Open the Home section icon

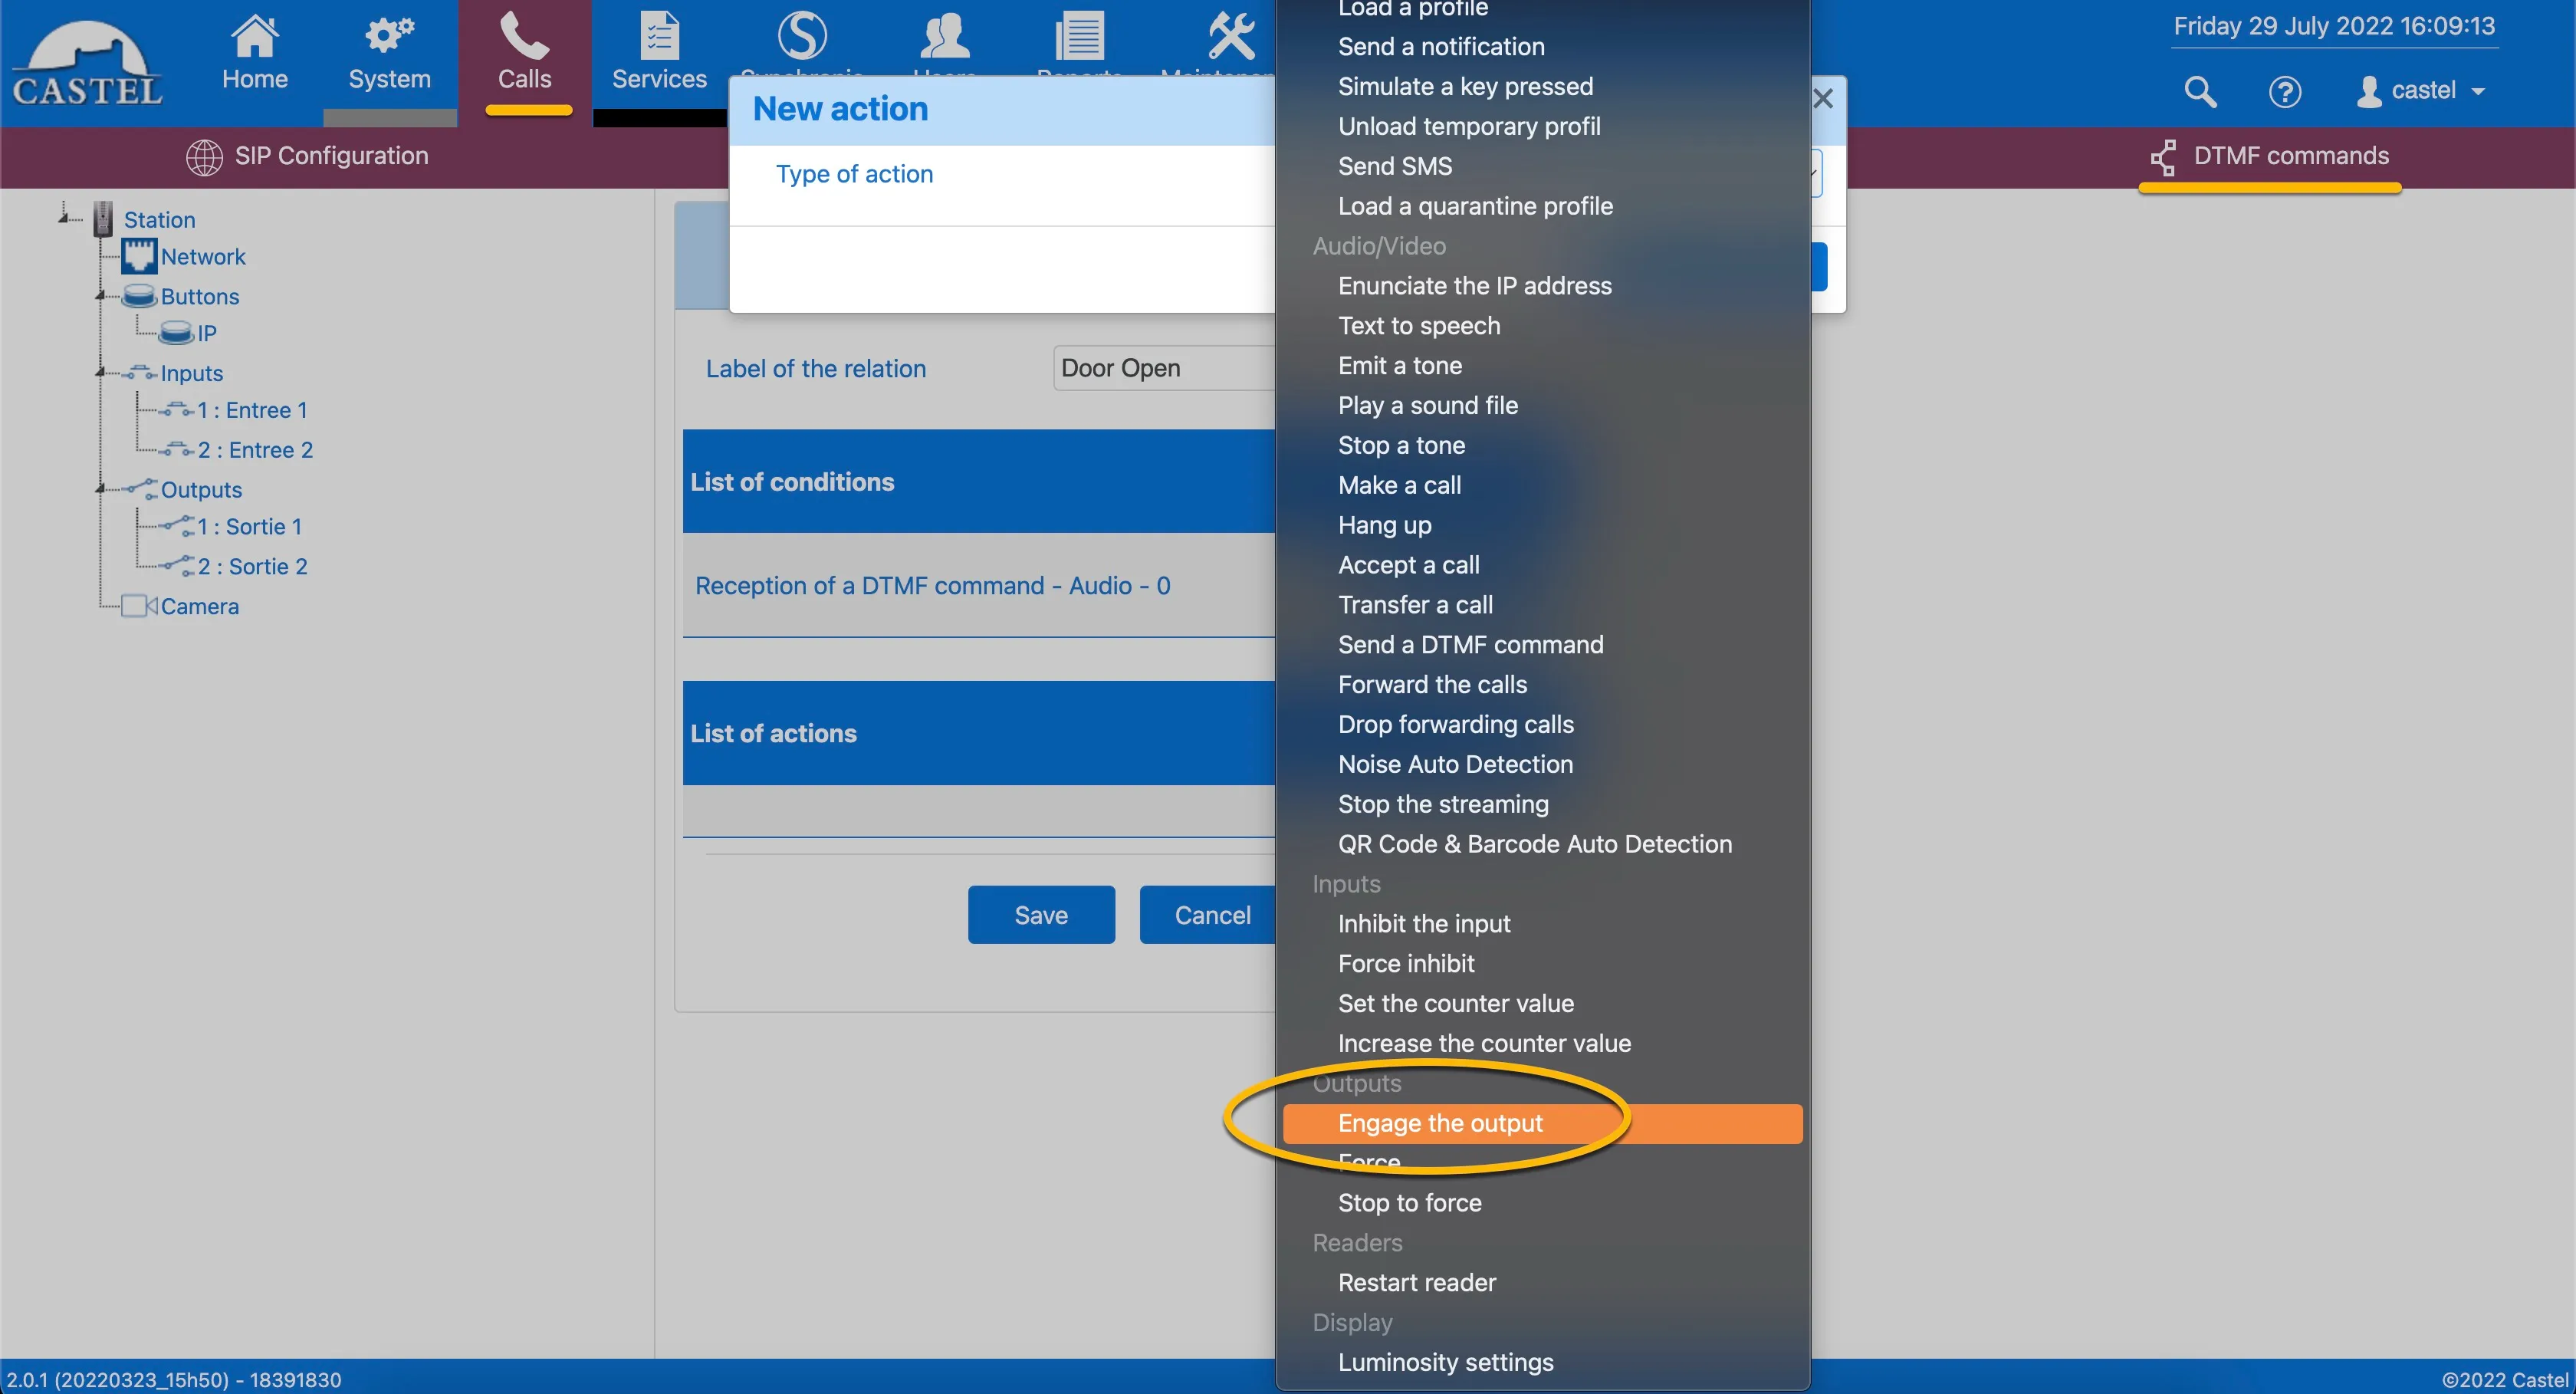[254, 37]
